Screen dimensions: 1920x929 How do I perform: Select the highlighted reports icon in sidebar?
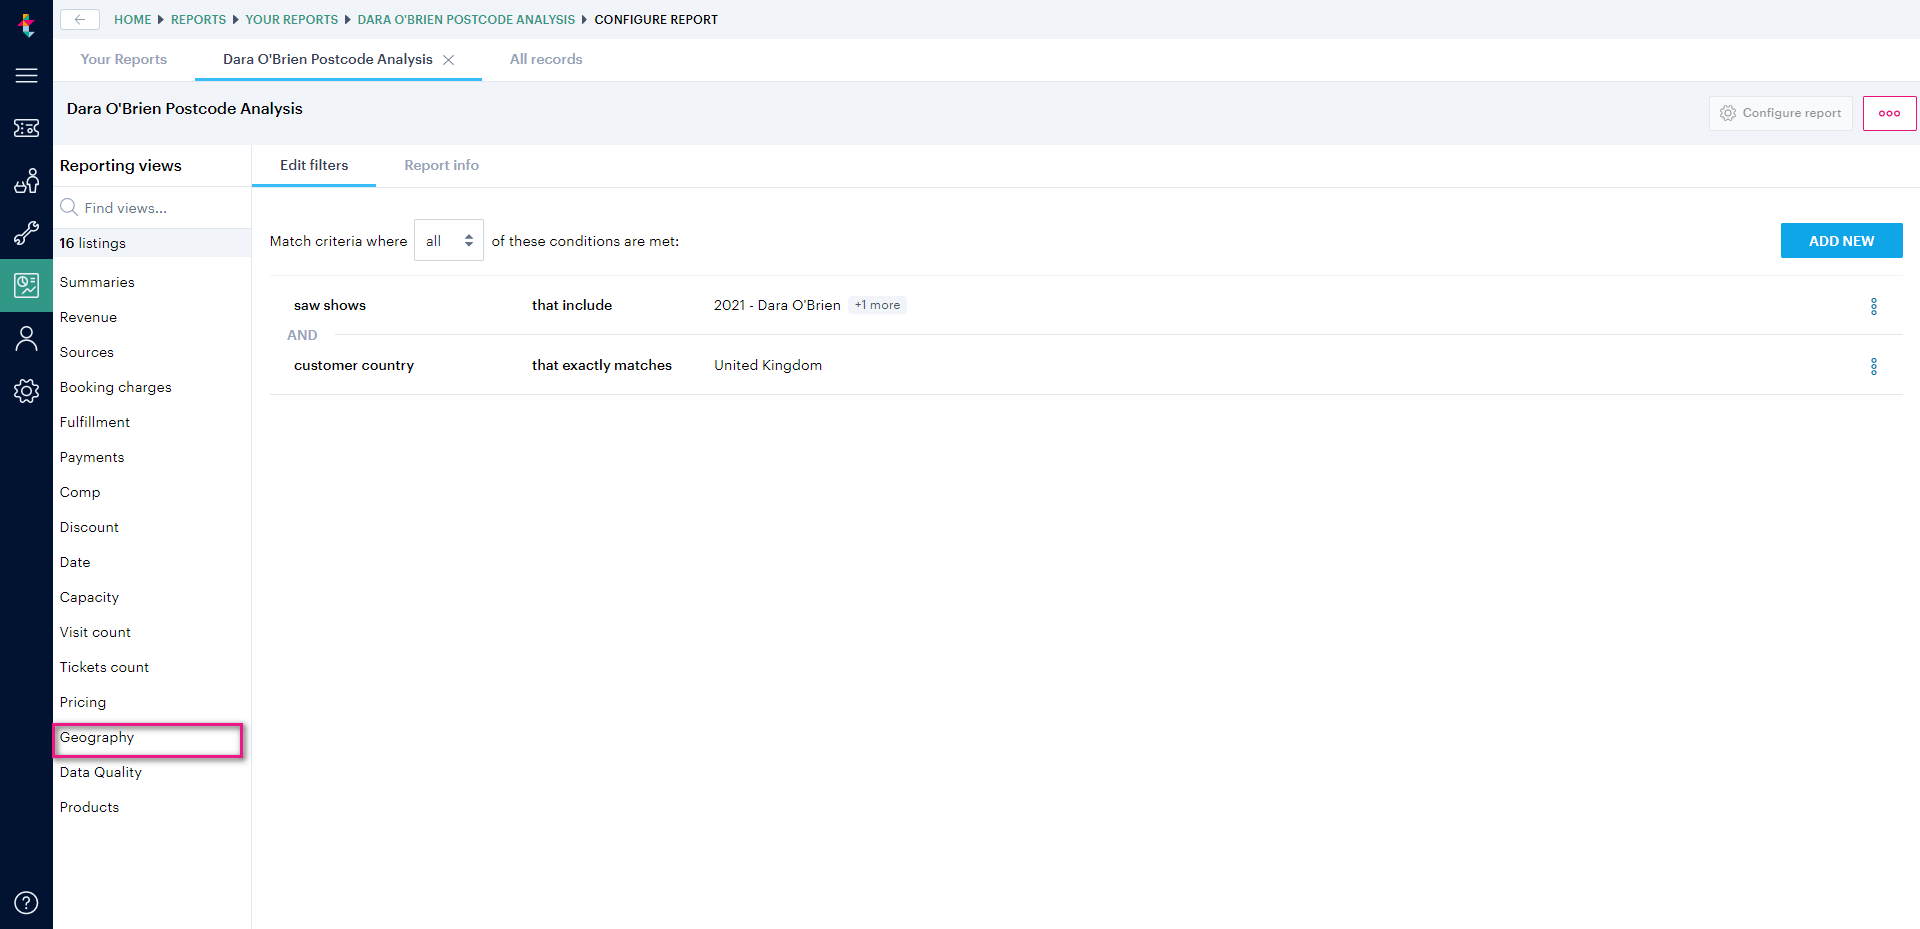[x=26, y=285]
